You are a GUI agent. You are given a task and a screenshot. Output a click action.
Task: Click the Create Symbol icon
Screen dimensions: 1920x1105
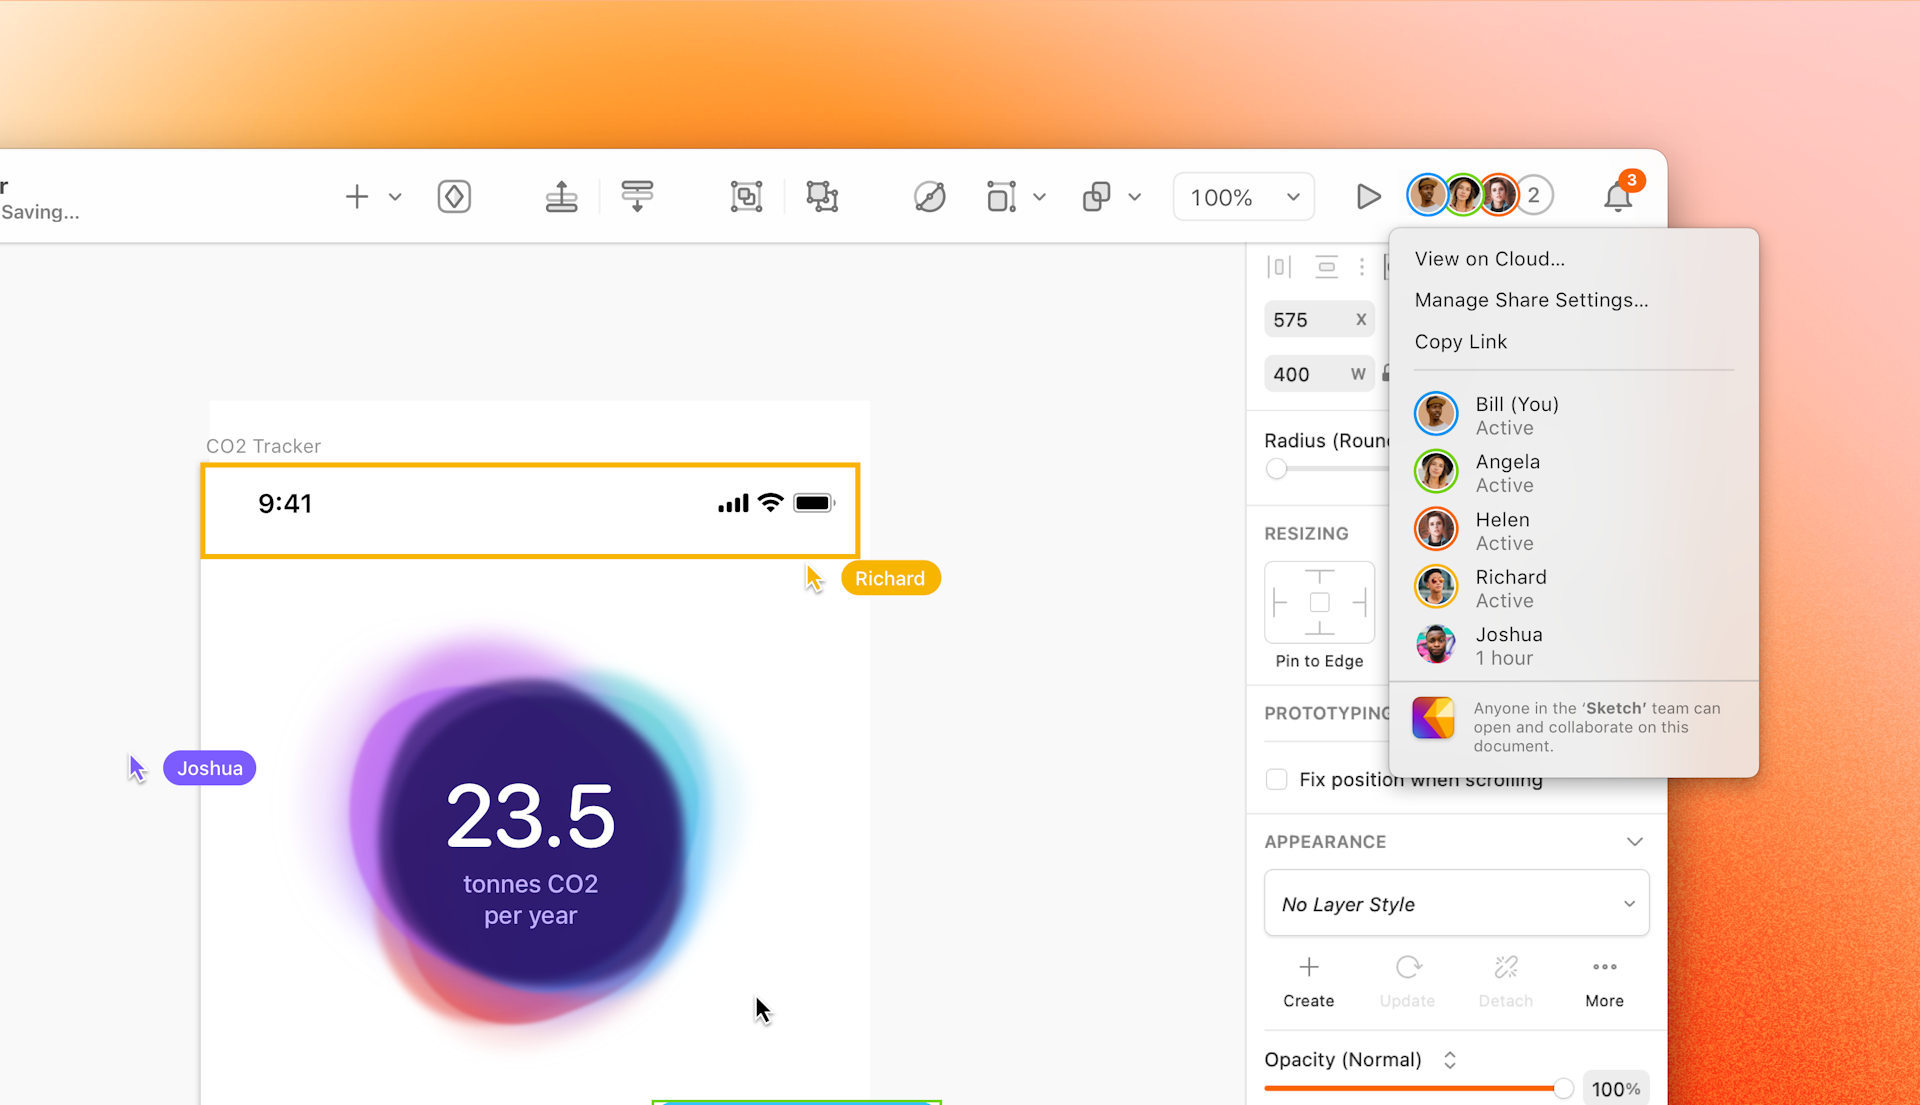coord(454,196)
